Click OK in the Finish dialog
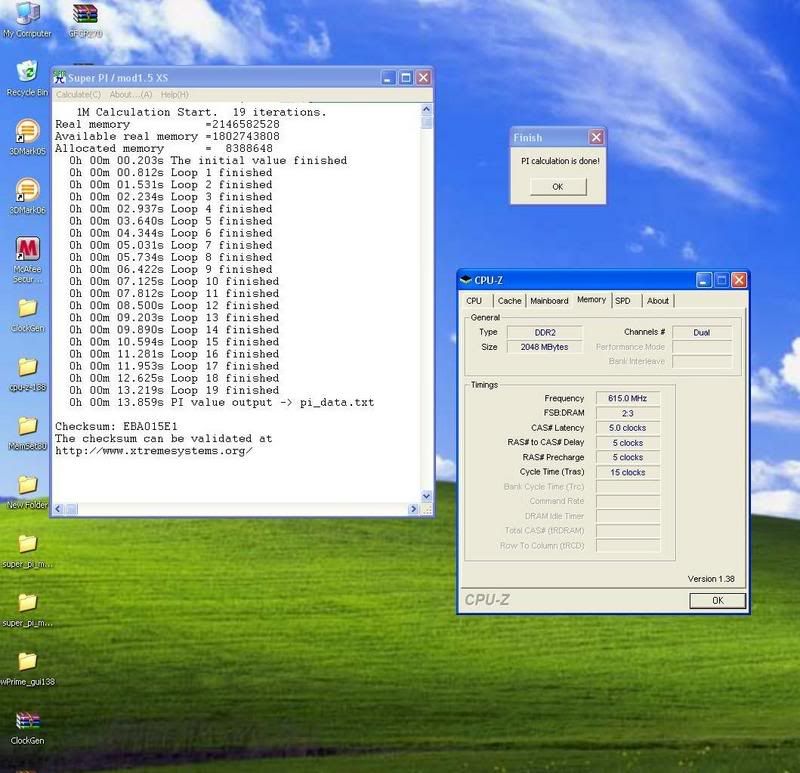 [x=558, y=187]
